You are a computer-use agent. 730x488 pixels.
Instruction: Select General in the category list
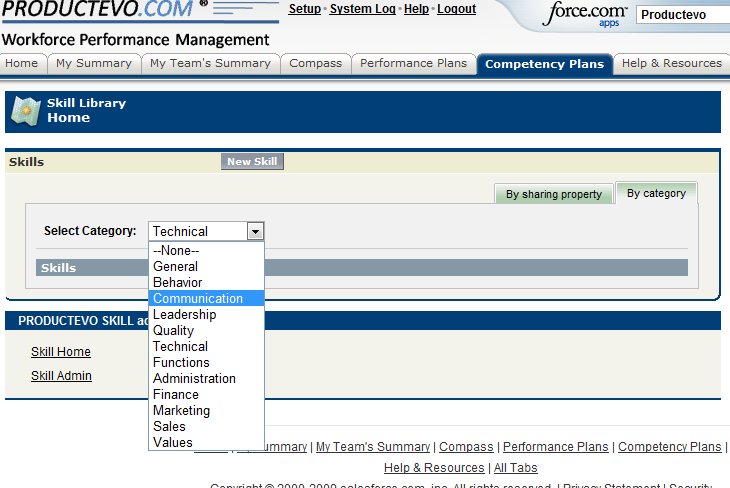pos(206,266)
